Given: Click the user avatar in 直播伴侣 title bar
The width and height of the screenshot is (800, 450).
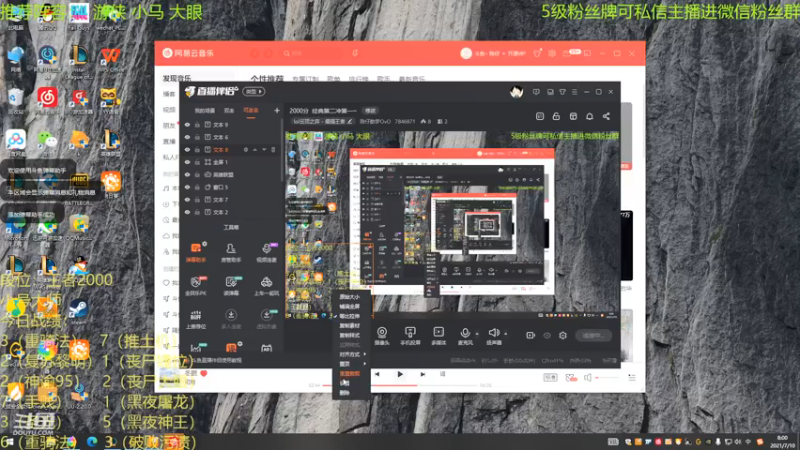Looking at the screenshot, I should (516, 92).
